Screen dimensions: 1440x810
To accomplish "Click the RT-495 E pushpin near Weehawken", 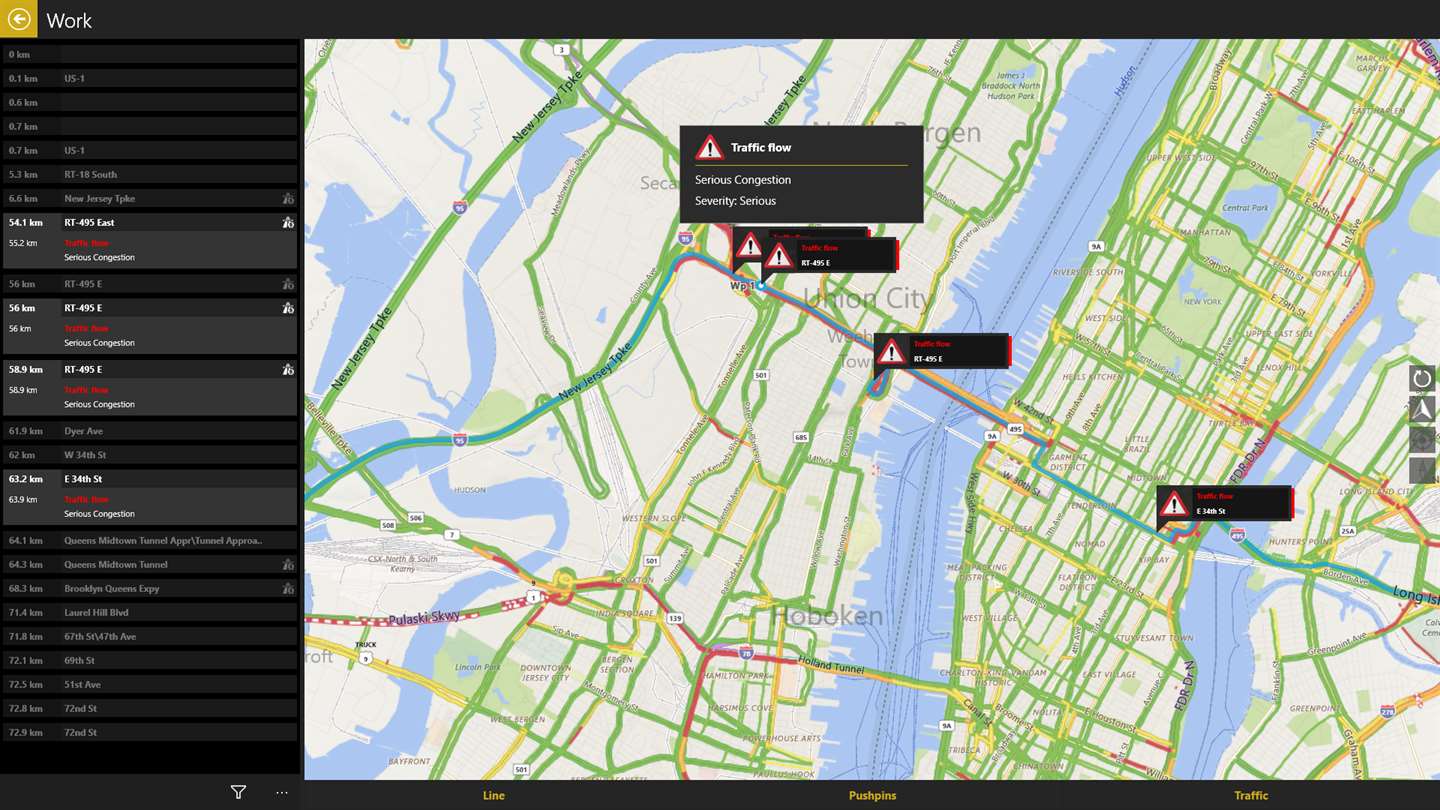I will 941,351.
